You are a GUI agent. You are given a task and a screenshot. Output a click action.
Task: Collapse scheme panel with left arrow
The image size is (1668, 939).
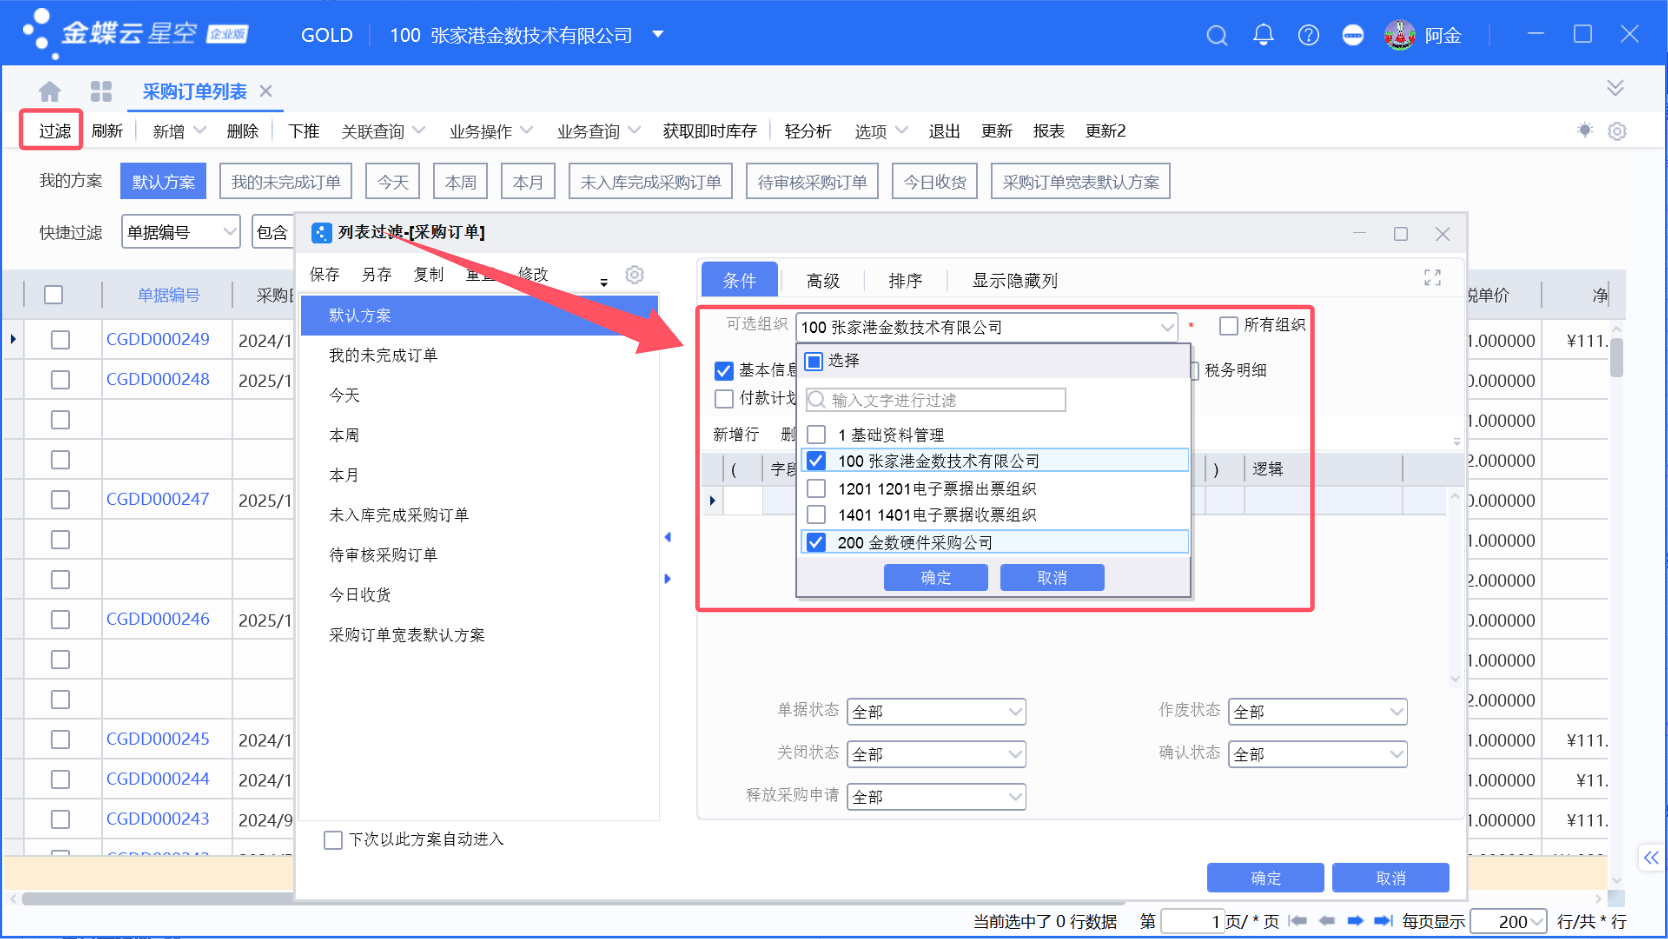667,537
